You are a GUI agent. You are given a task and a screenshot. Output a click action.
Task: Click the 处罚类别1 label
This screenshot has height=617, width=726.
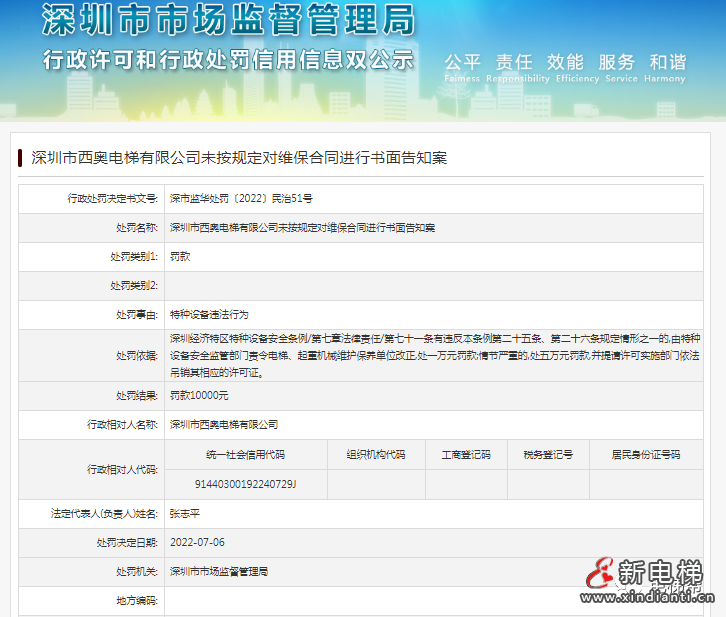[134, 256]
